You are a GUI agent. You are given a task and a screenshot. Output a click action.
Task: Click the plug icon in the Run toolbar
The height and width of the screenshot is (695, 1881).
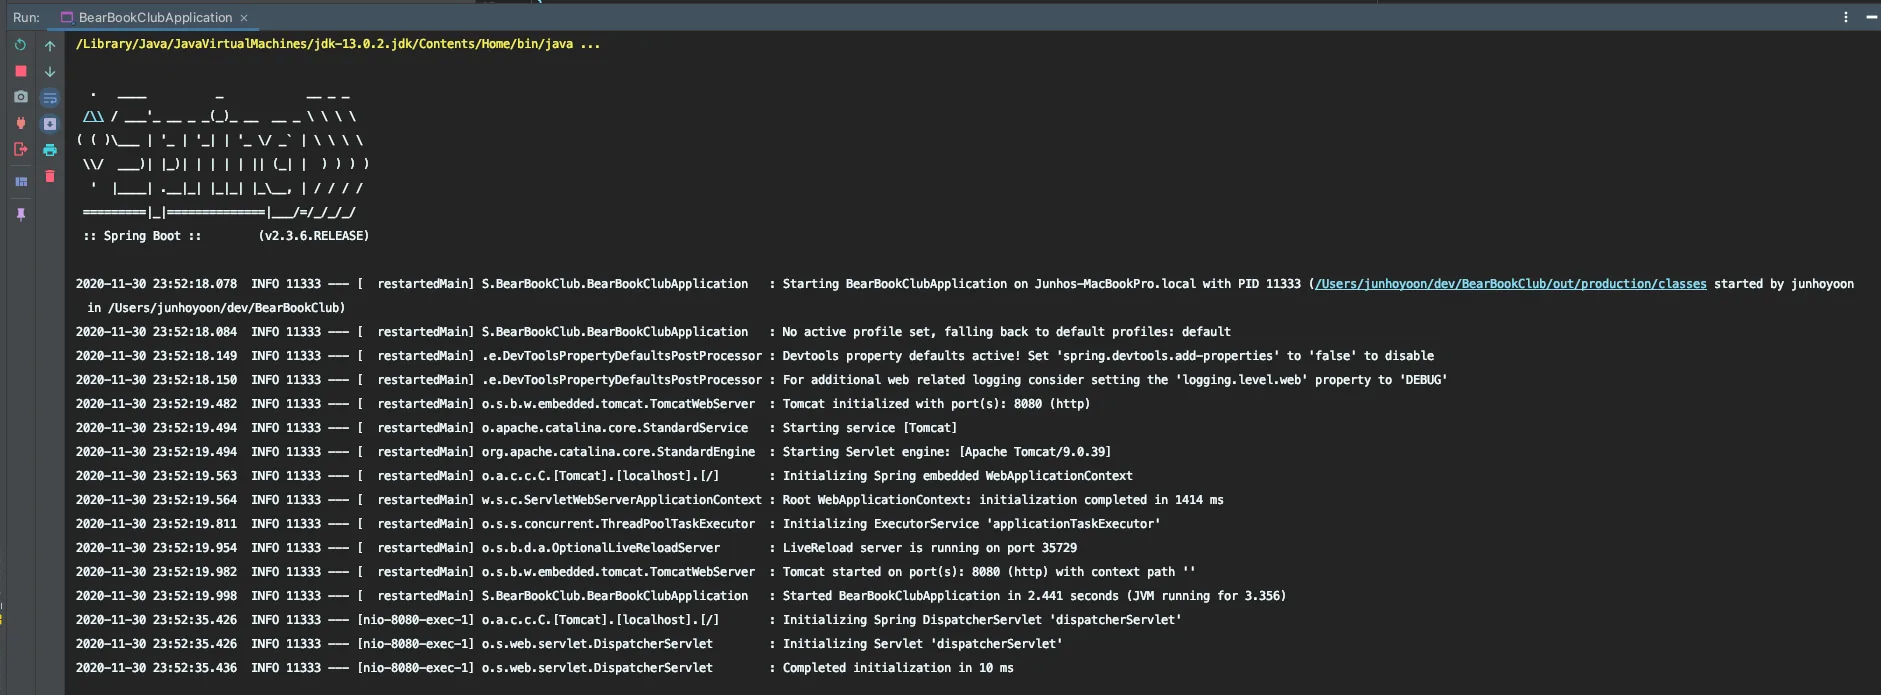pos(20,123)
